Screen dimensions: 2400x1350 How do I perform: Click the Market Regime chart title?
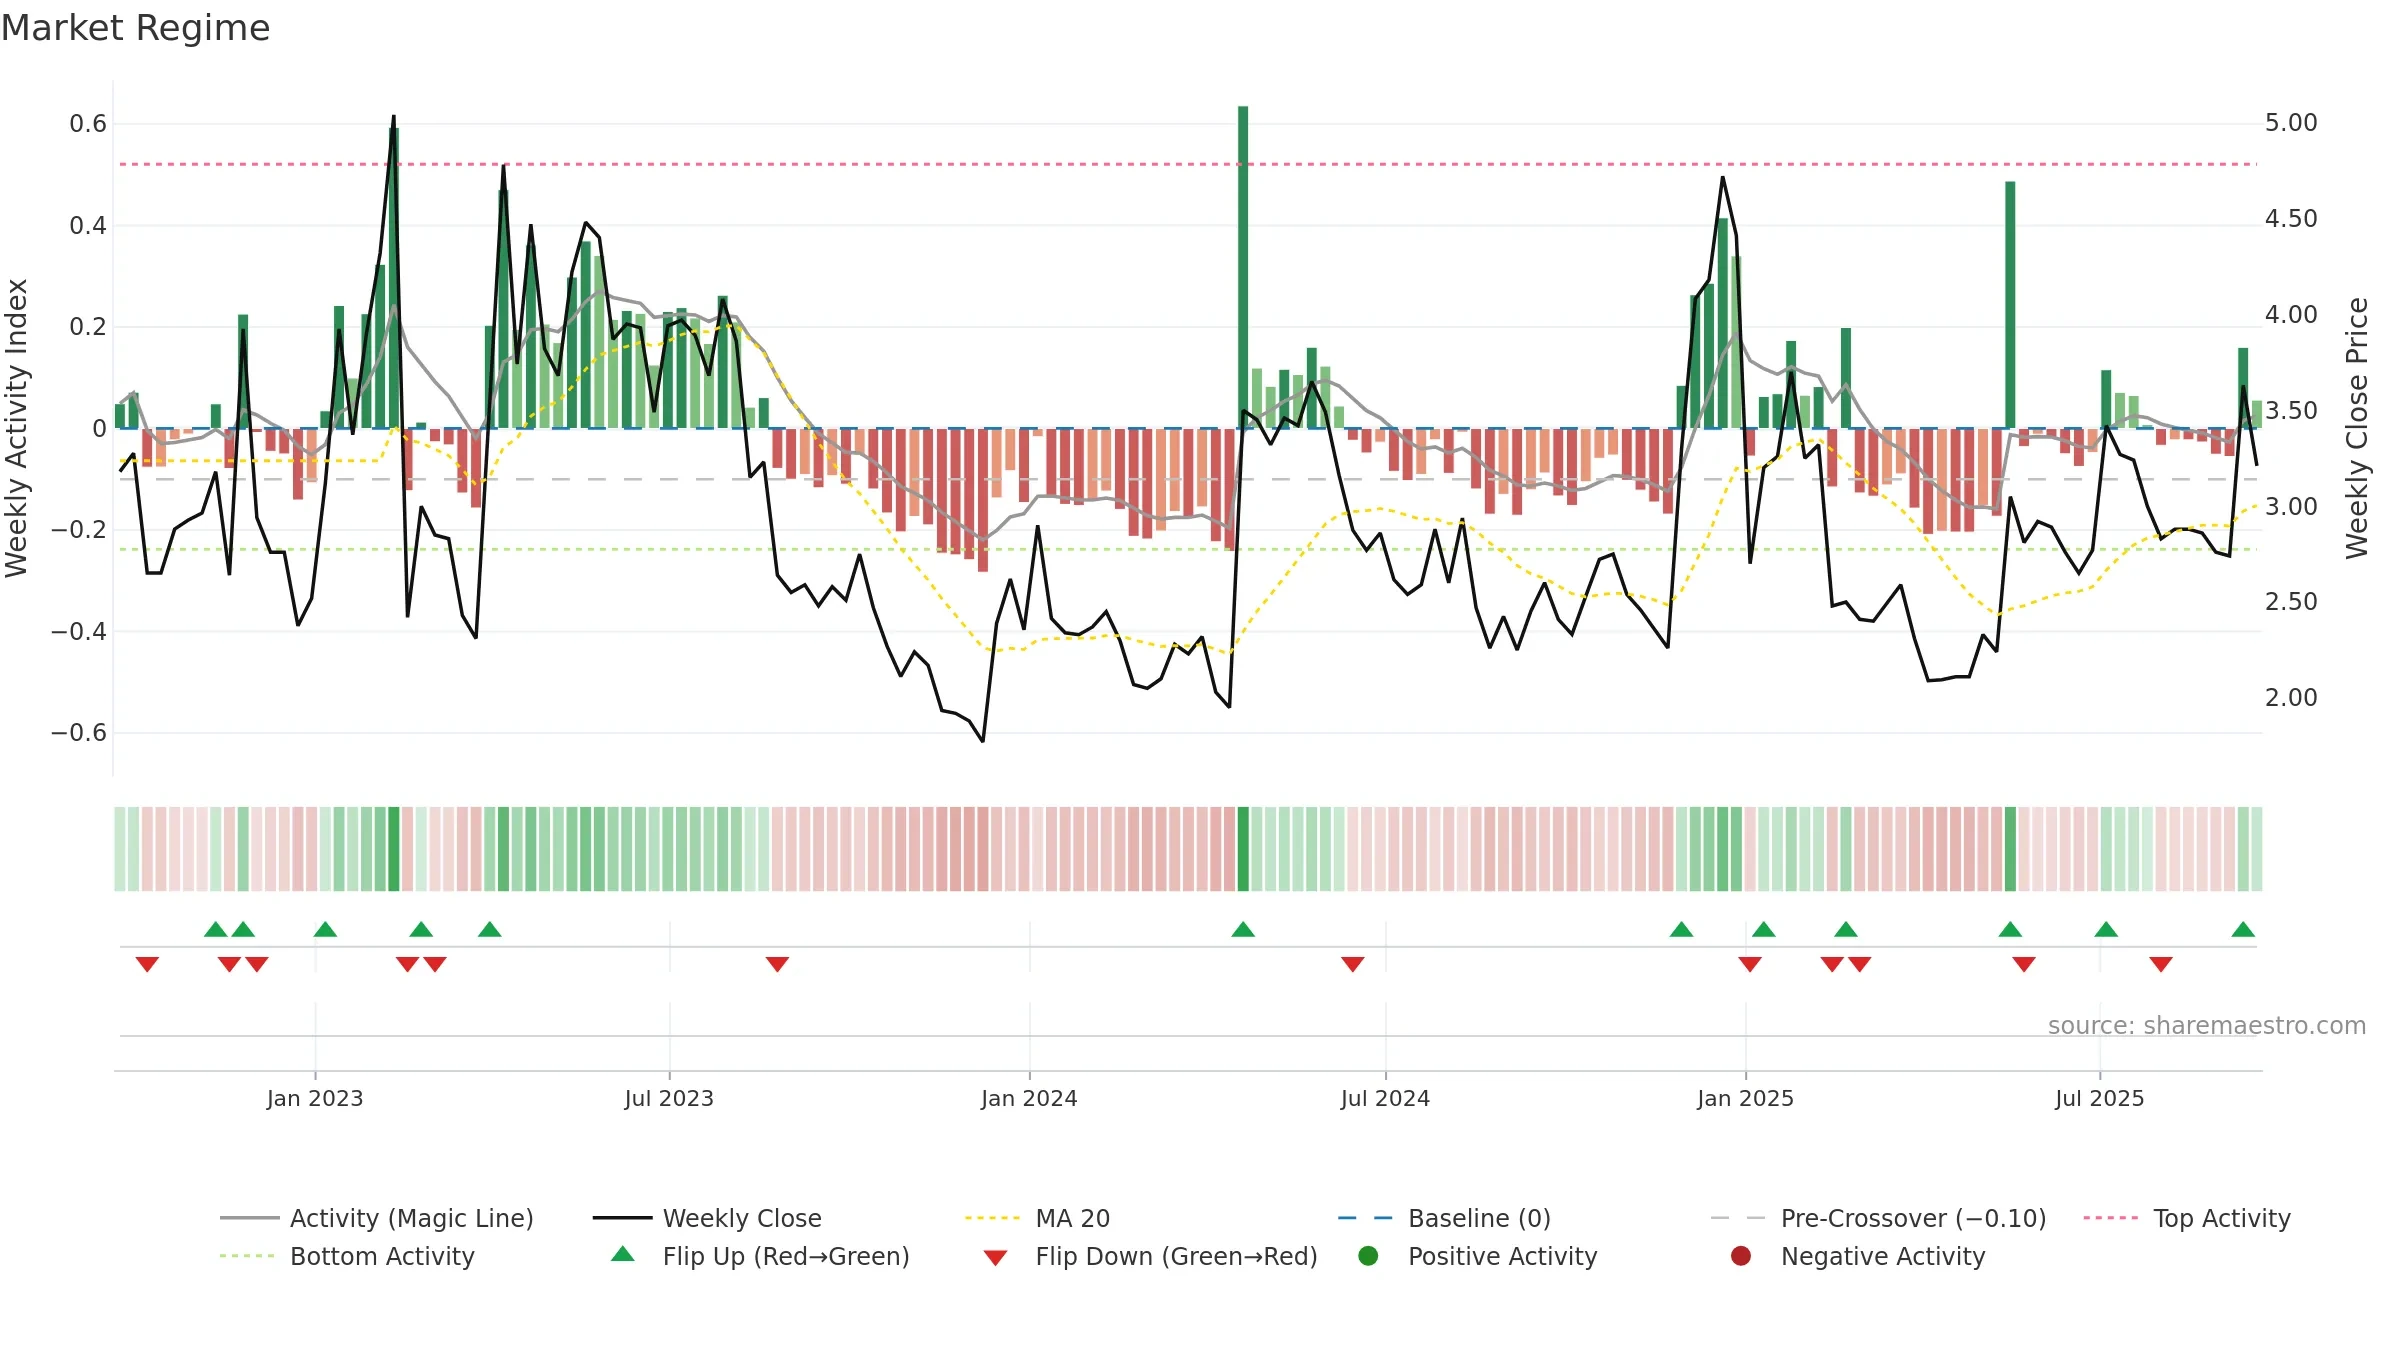pyautogui.click(x=135, y=28)
